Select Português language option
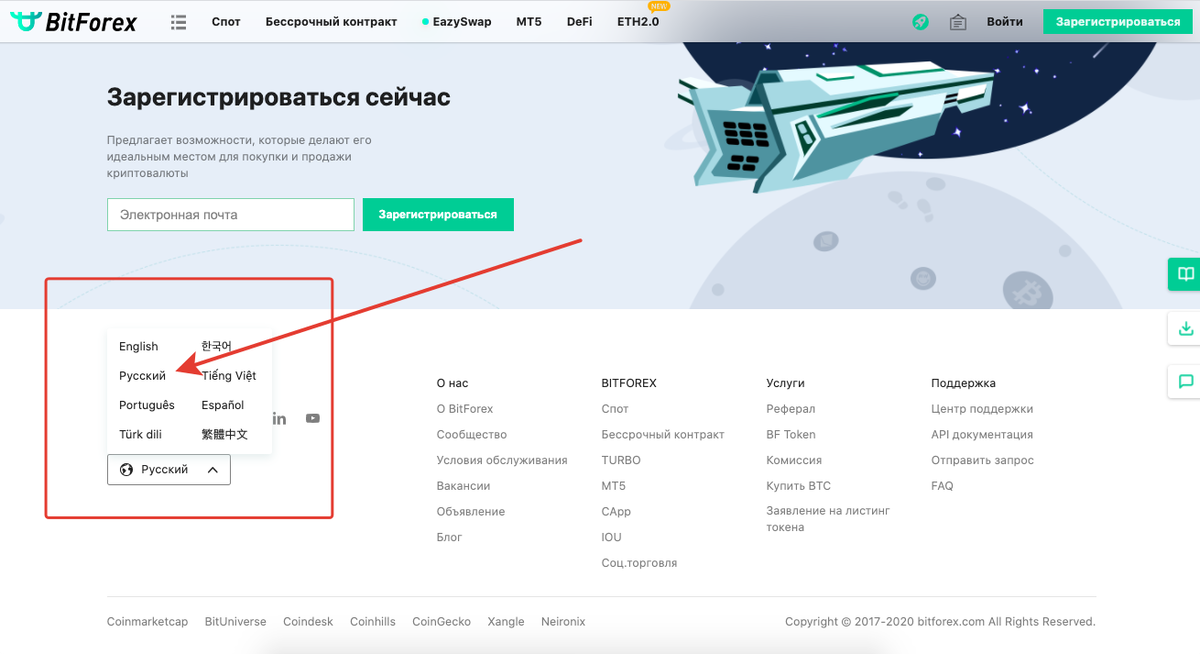Viewport: 1200px width, 654px height. point(147,405)
